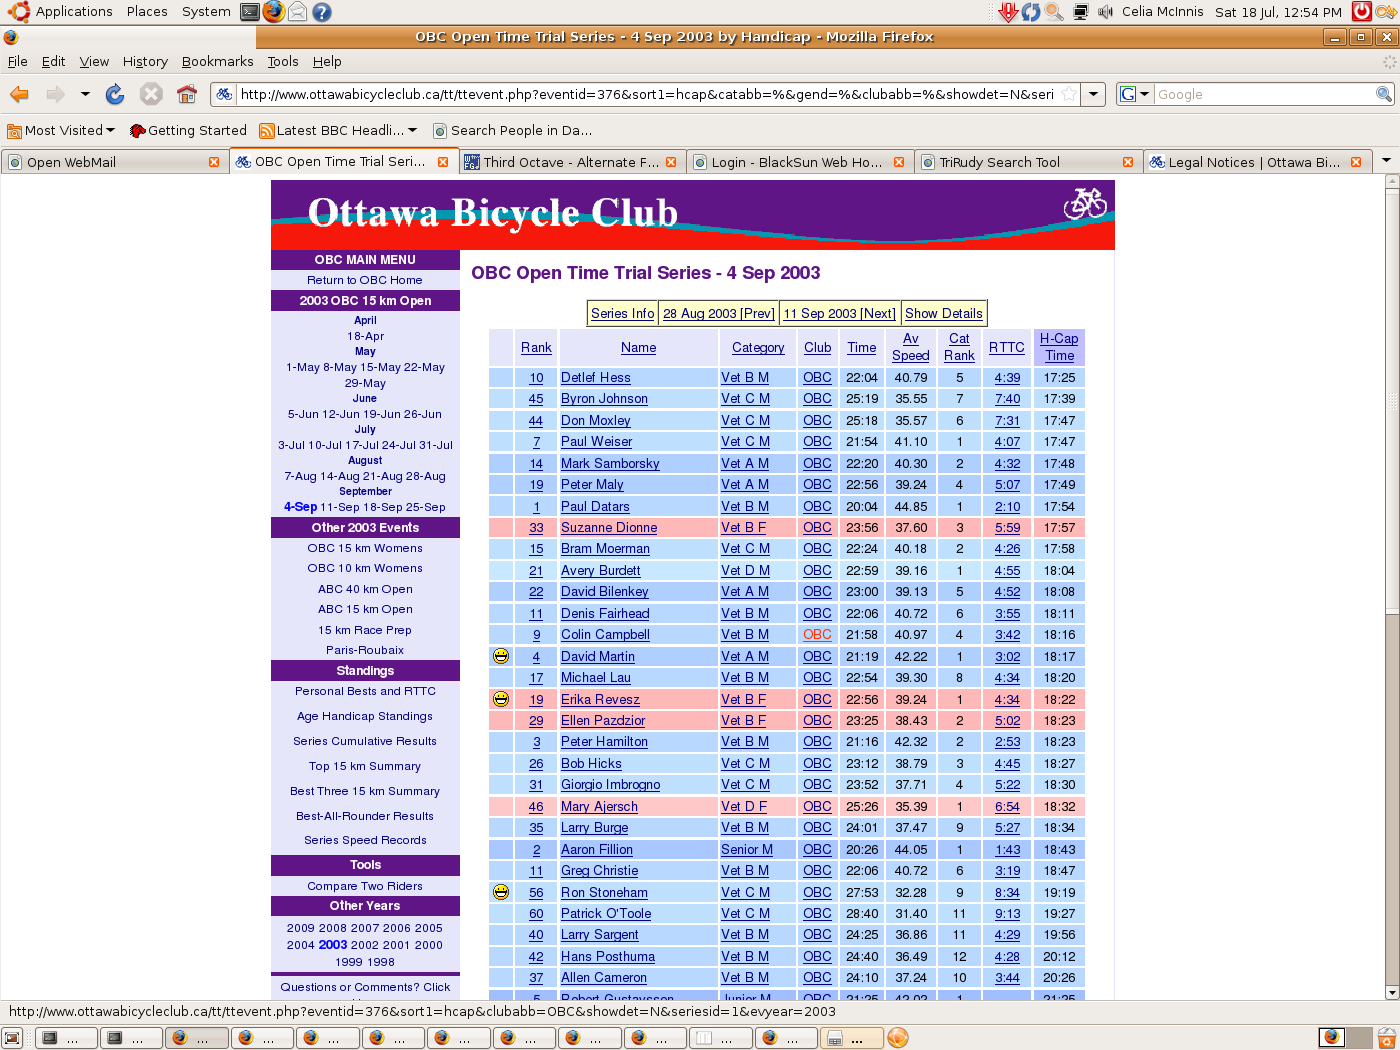Image resolution: width=1400 pixels, height=1050 pixels.
Task: Sort results by H-Cap Time column
Action: 1059,347
